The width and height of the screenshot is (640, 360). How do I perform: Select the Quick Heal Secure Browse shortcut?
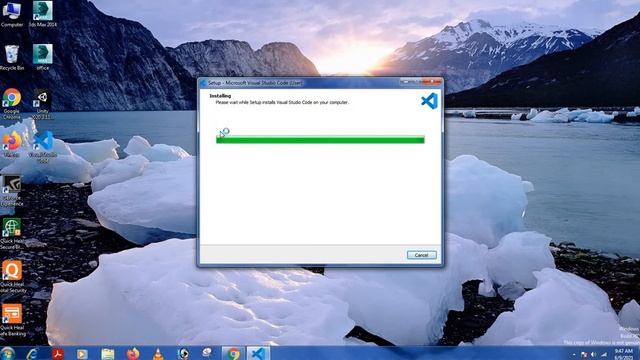click(12, 234)
